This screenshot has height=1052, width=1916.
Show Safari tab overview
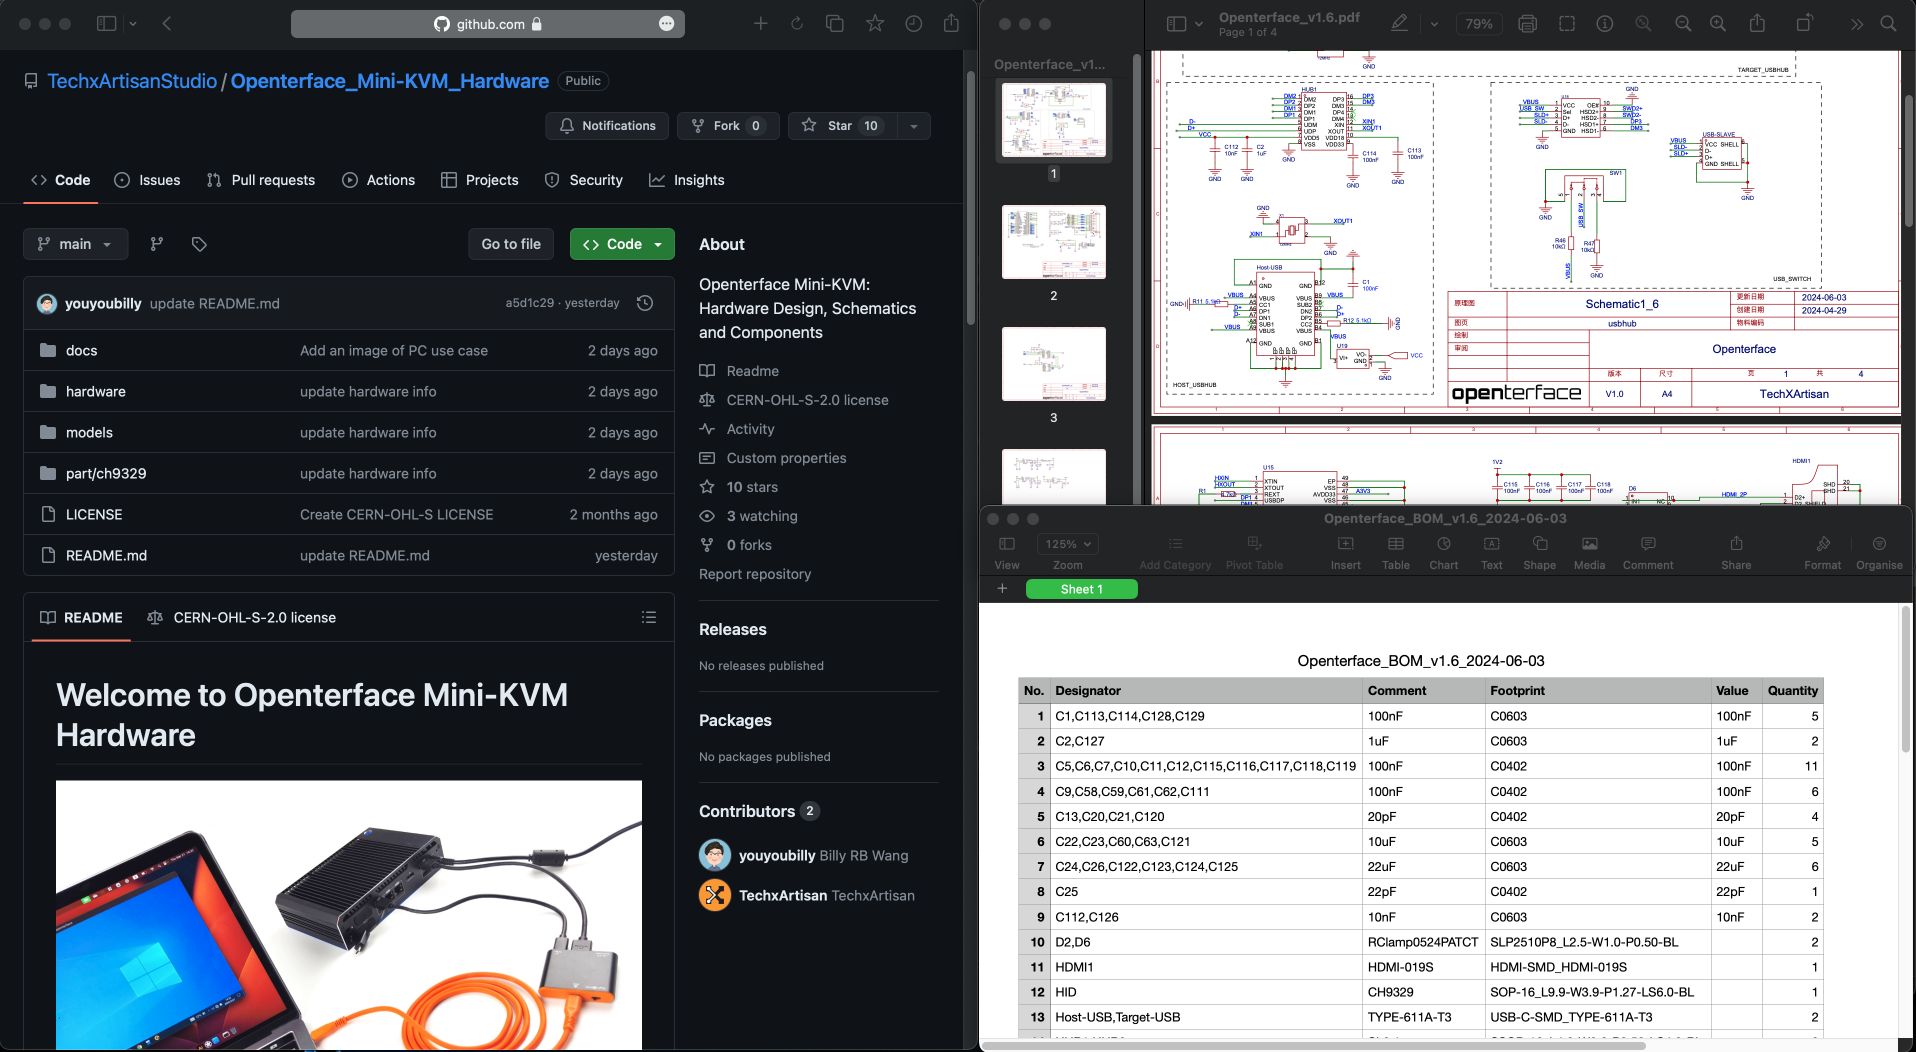pos(835,23)
